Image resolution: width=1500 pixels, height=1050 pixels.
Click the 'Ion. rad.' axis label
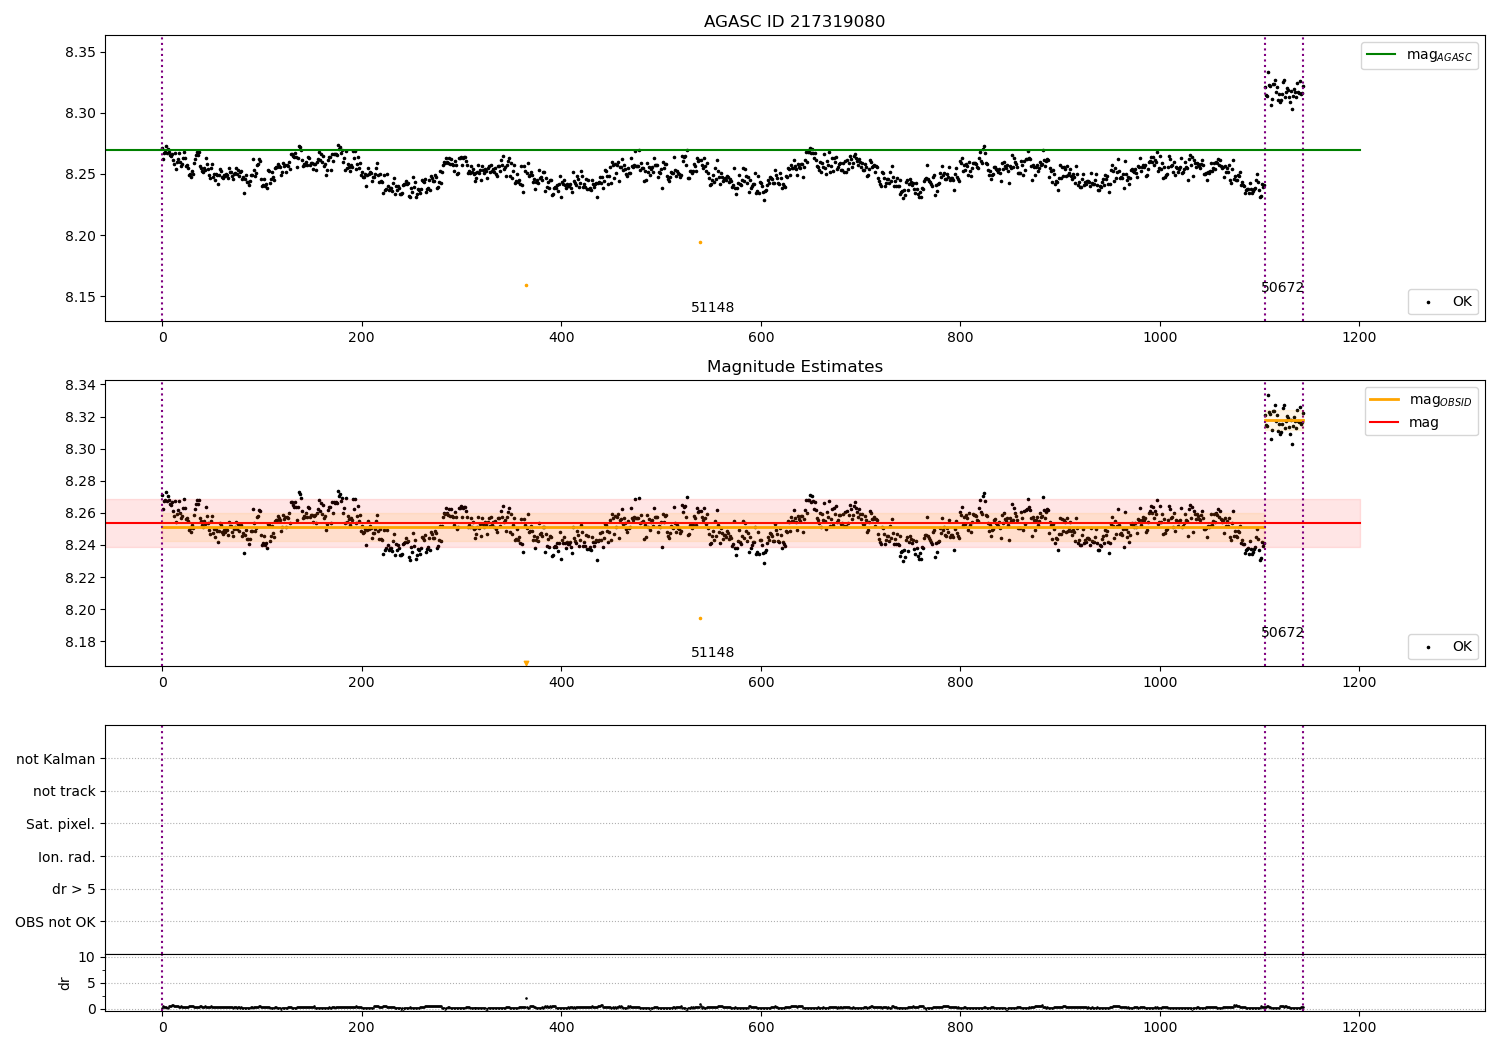pyautogui.click(x=67, y=857)
